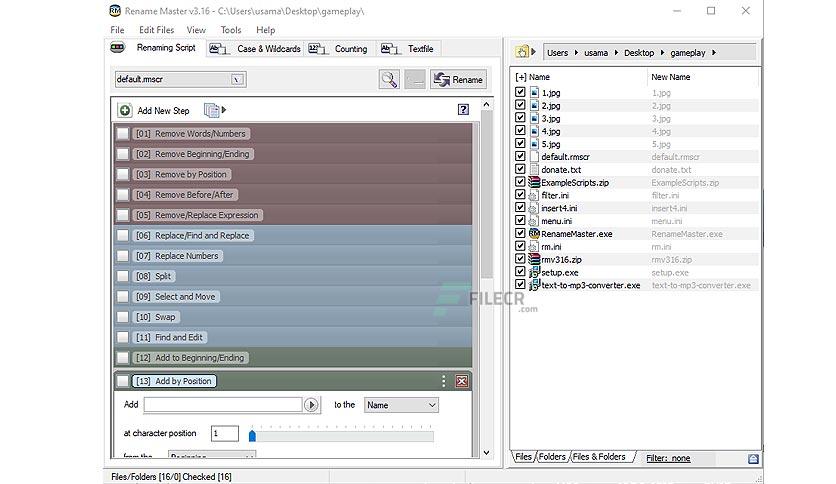Enable step 12 Add to Beginning/Ending checkbox

123,358
